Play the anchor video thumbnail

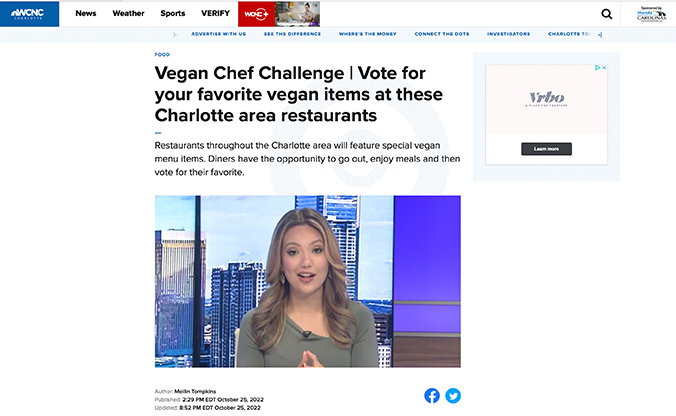pos(308,282)
